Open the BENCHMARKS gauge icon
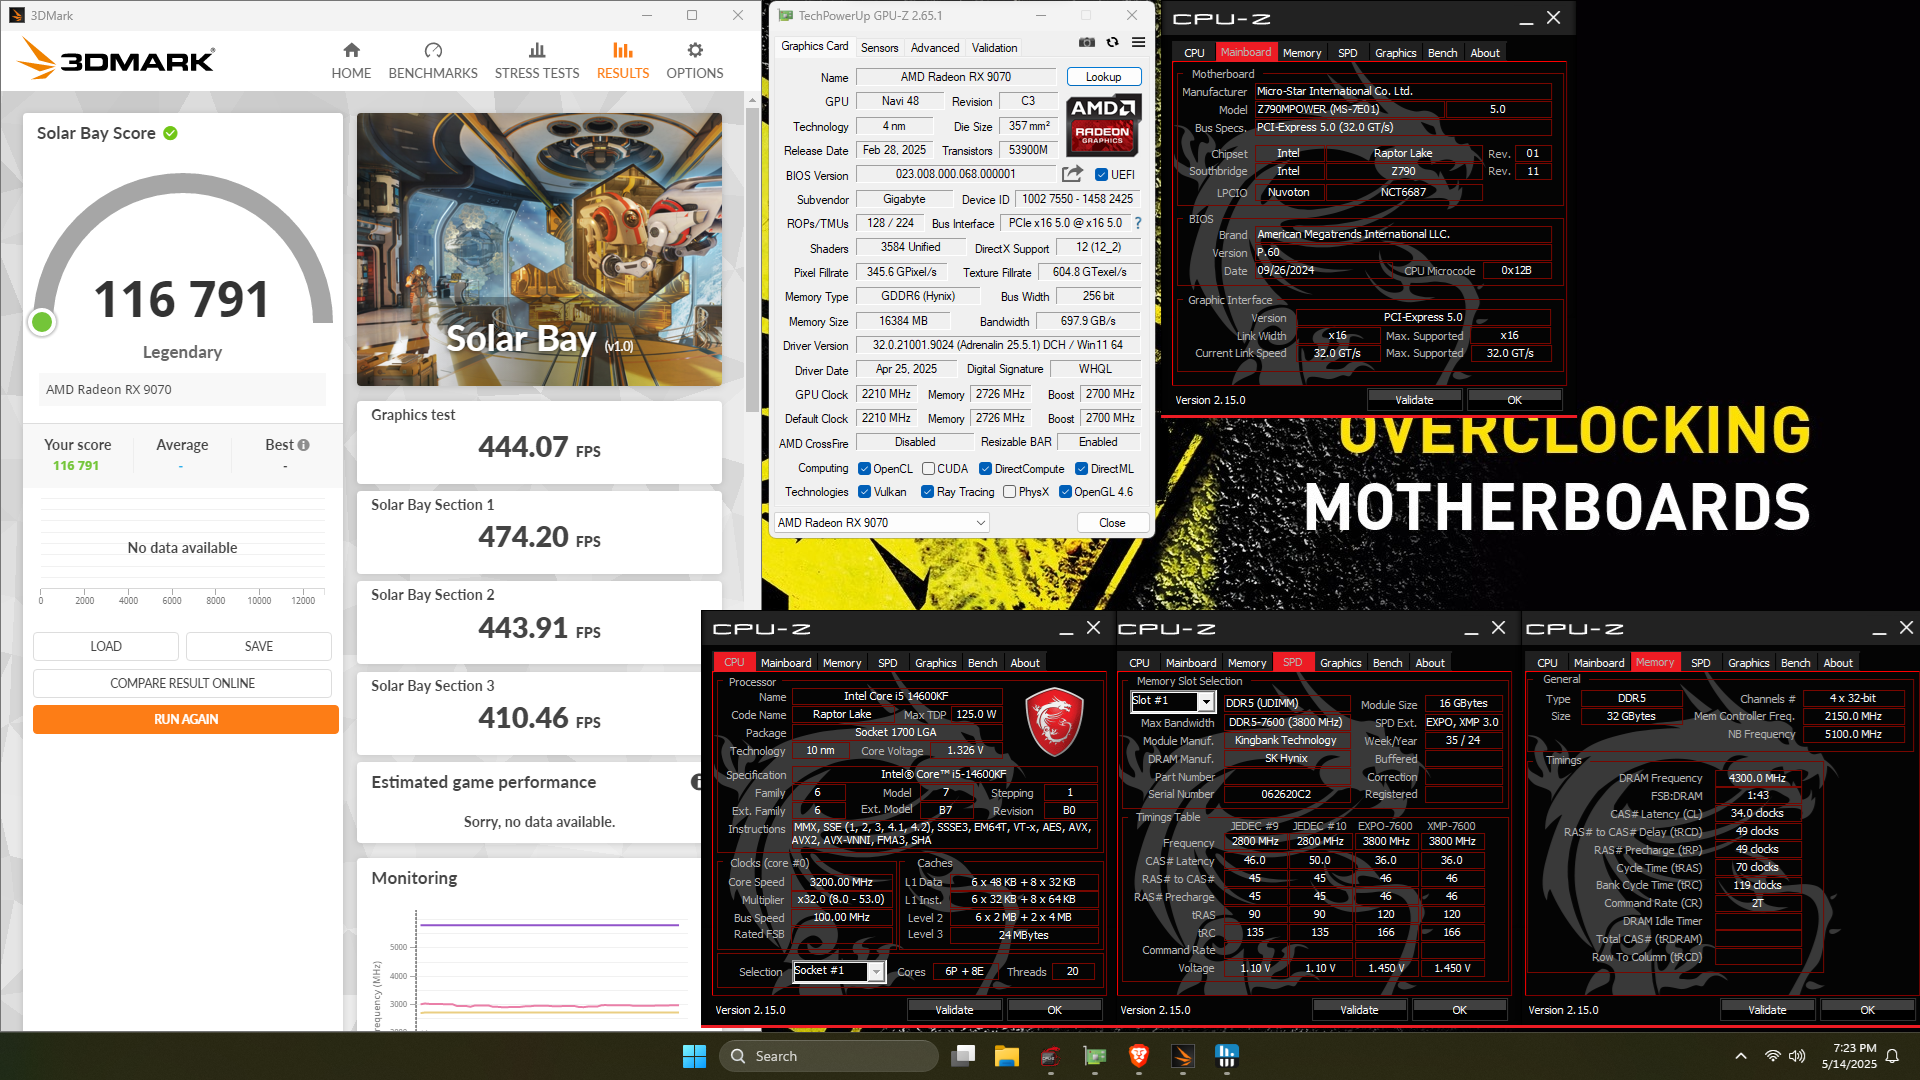The width and height of the screenshot is (1920, 1080). (433, 50)
